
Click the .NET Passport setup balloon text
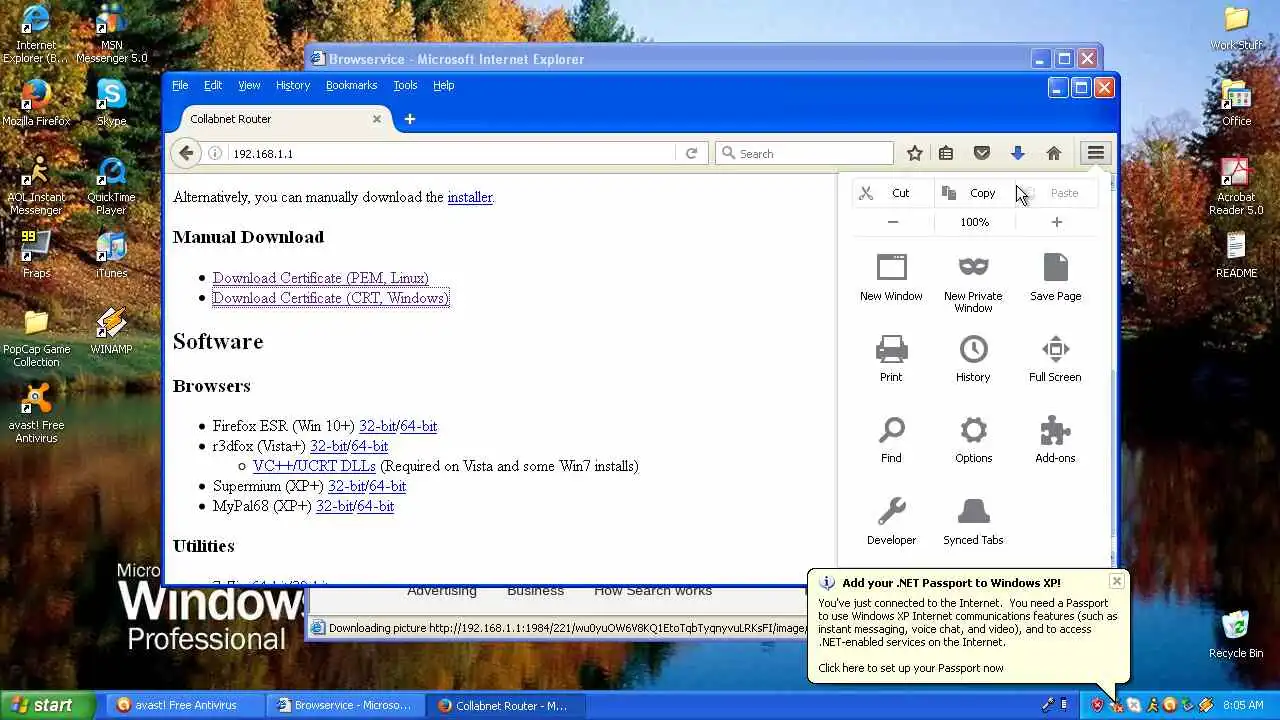pyautogui.click(x=911, y=668)
